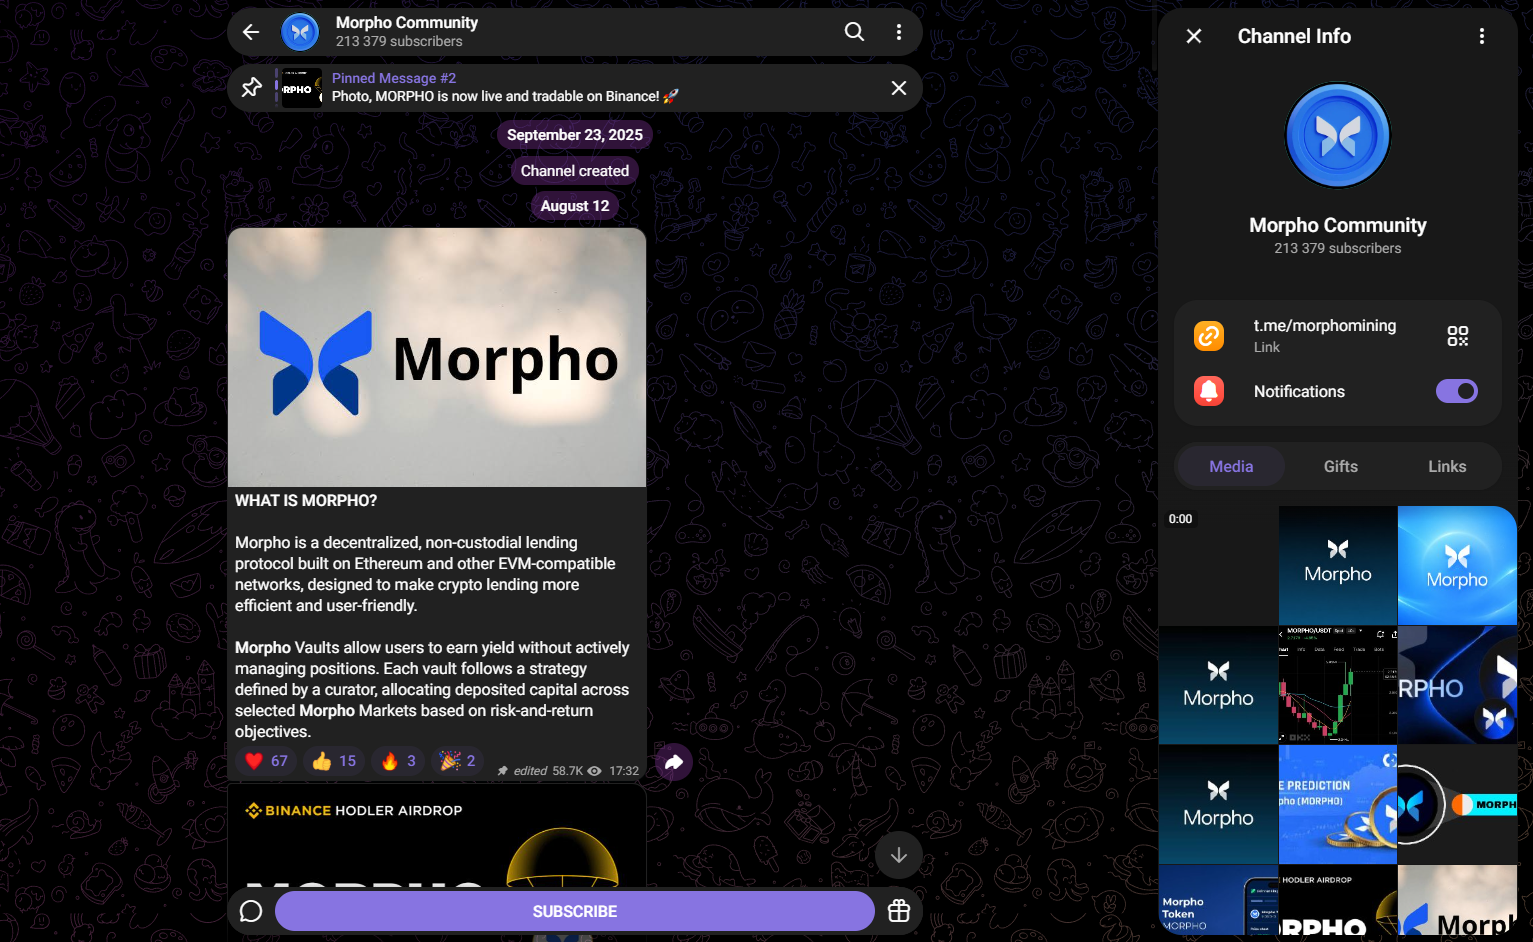The image size is (1533, 942).
Task: Dismiss the pinned message bar
Action: 899,88
